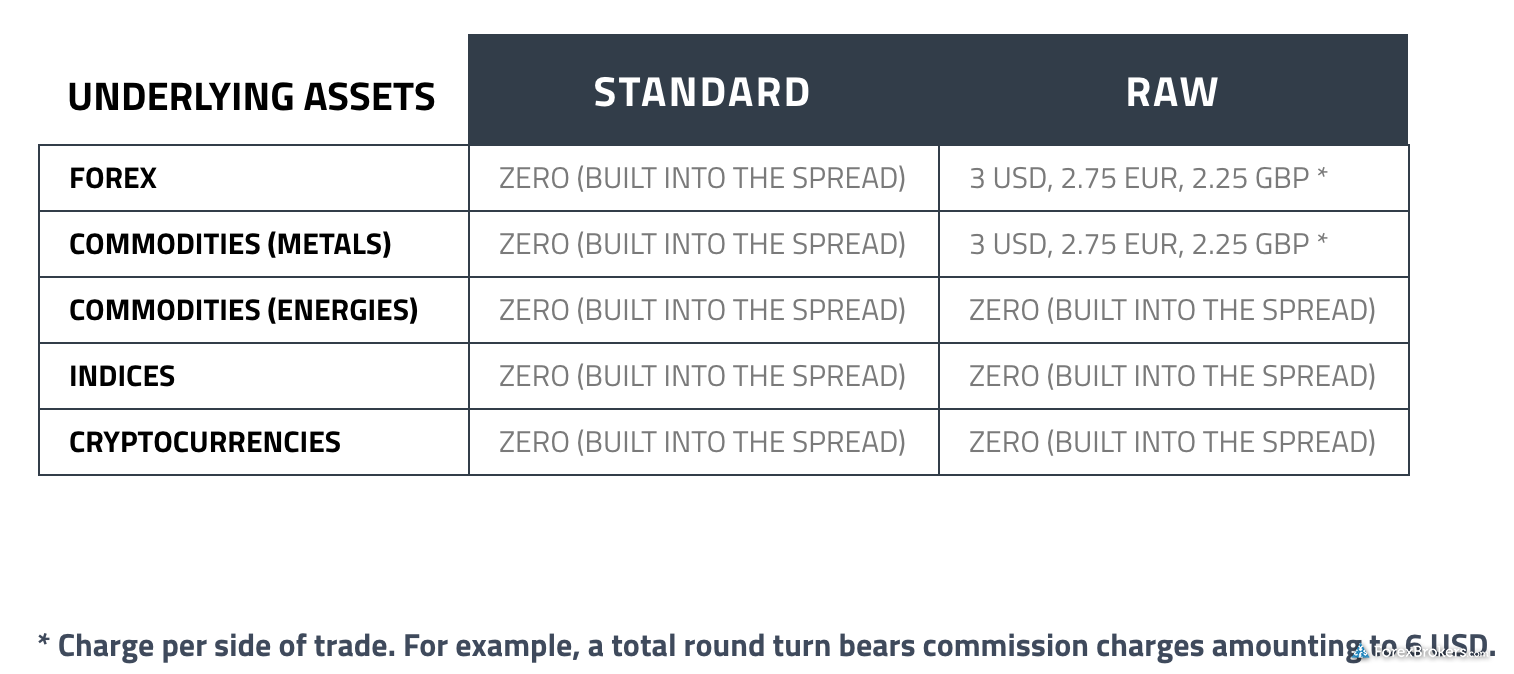The image size is (1514, 674).
Task: Select the UNDERLYING ASSETS heading
Action: [x=251, y=97]
